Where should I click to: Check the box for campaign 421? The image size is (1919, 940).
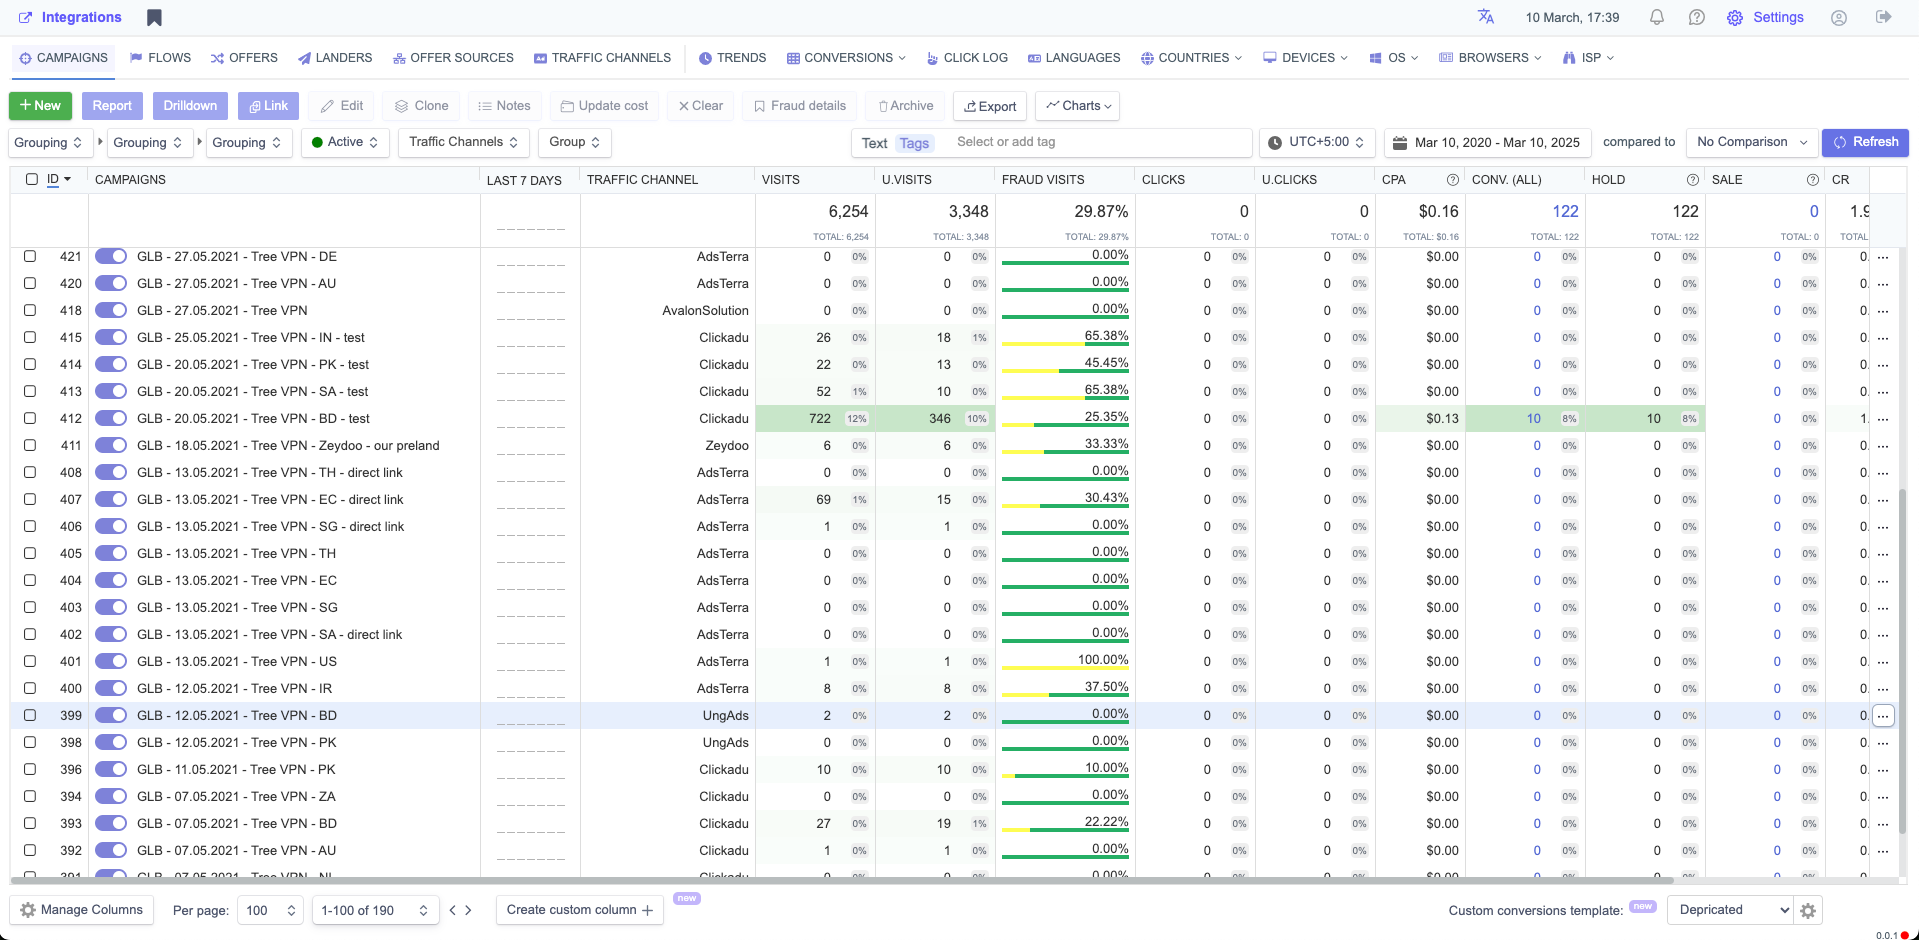30,257
